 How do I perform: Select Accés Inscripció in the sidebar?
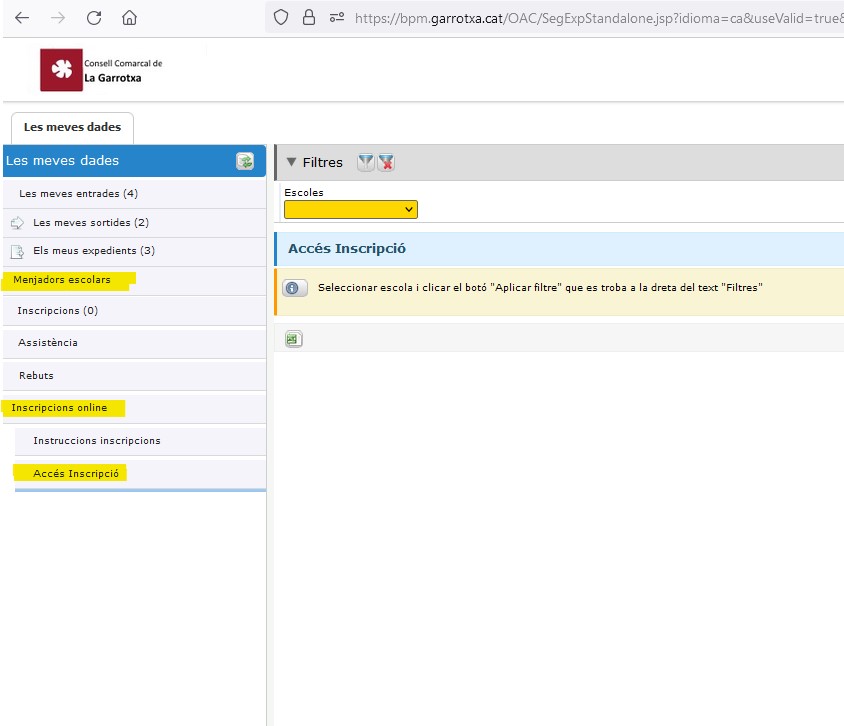click(x=140, y=474)
